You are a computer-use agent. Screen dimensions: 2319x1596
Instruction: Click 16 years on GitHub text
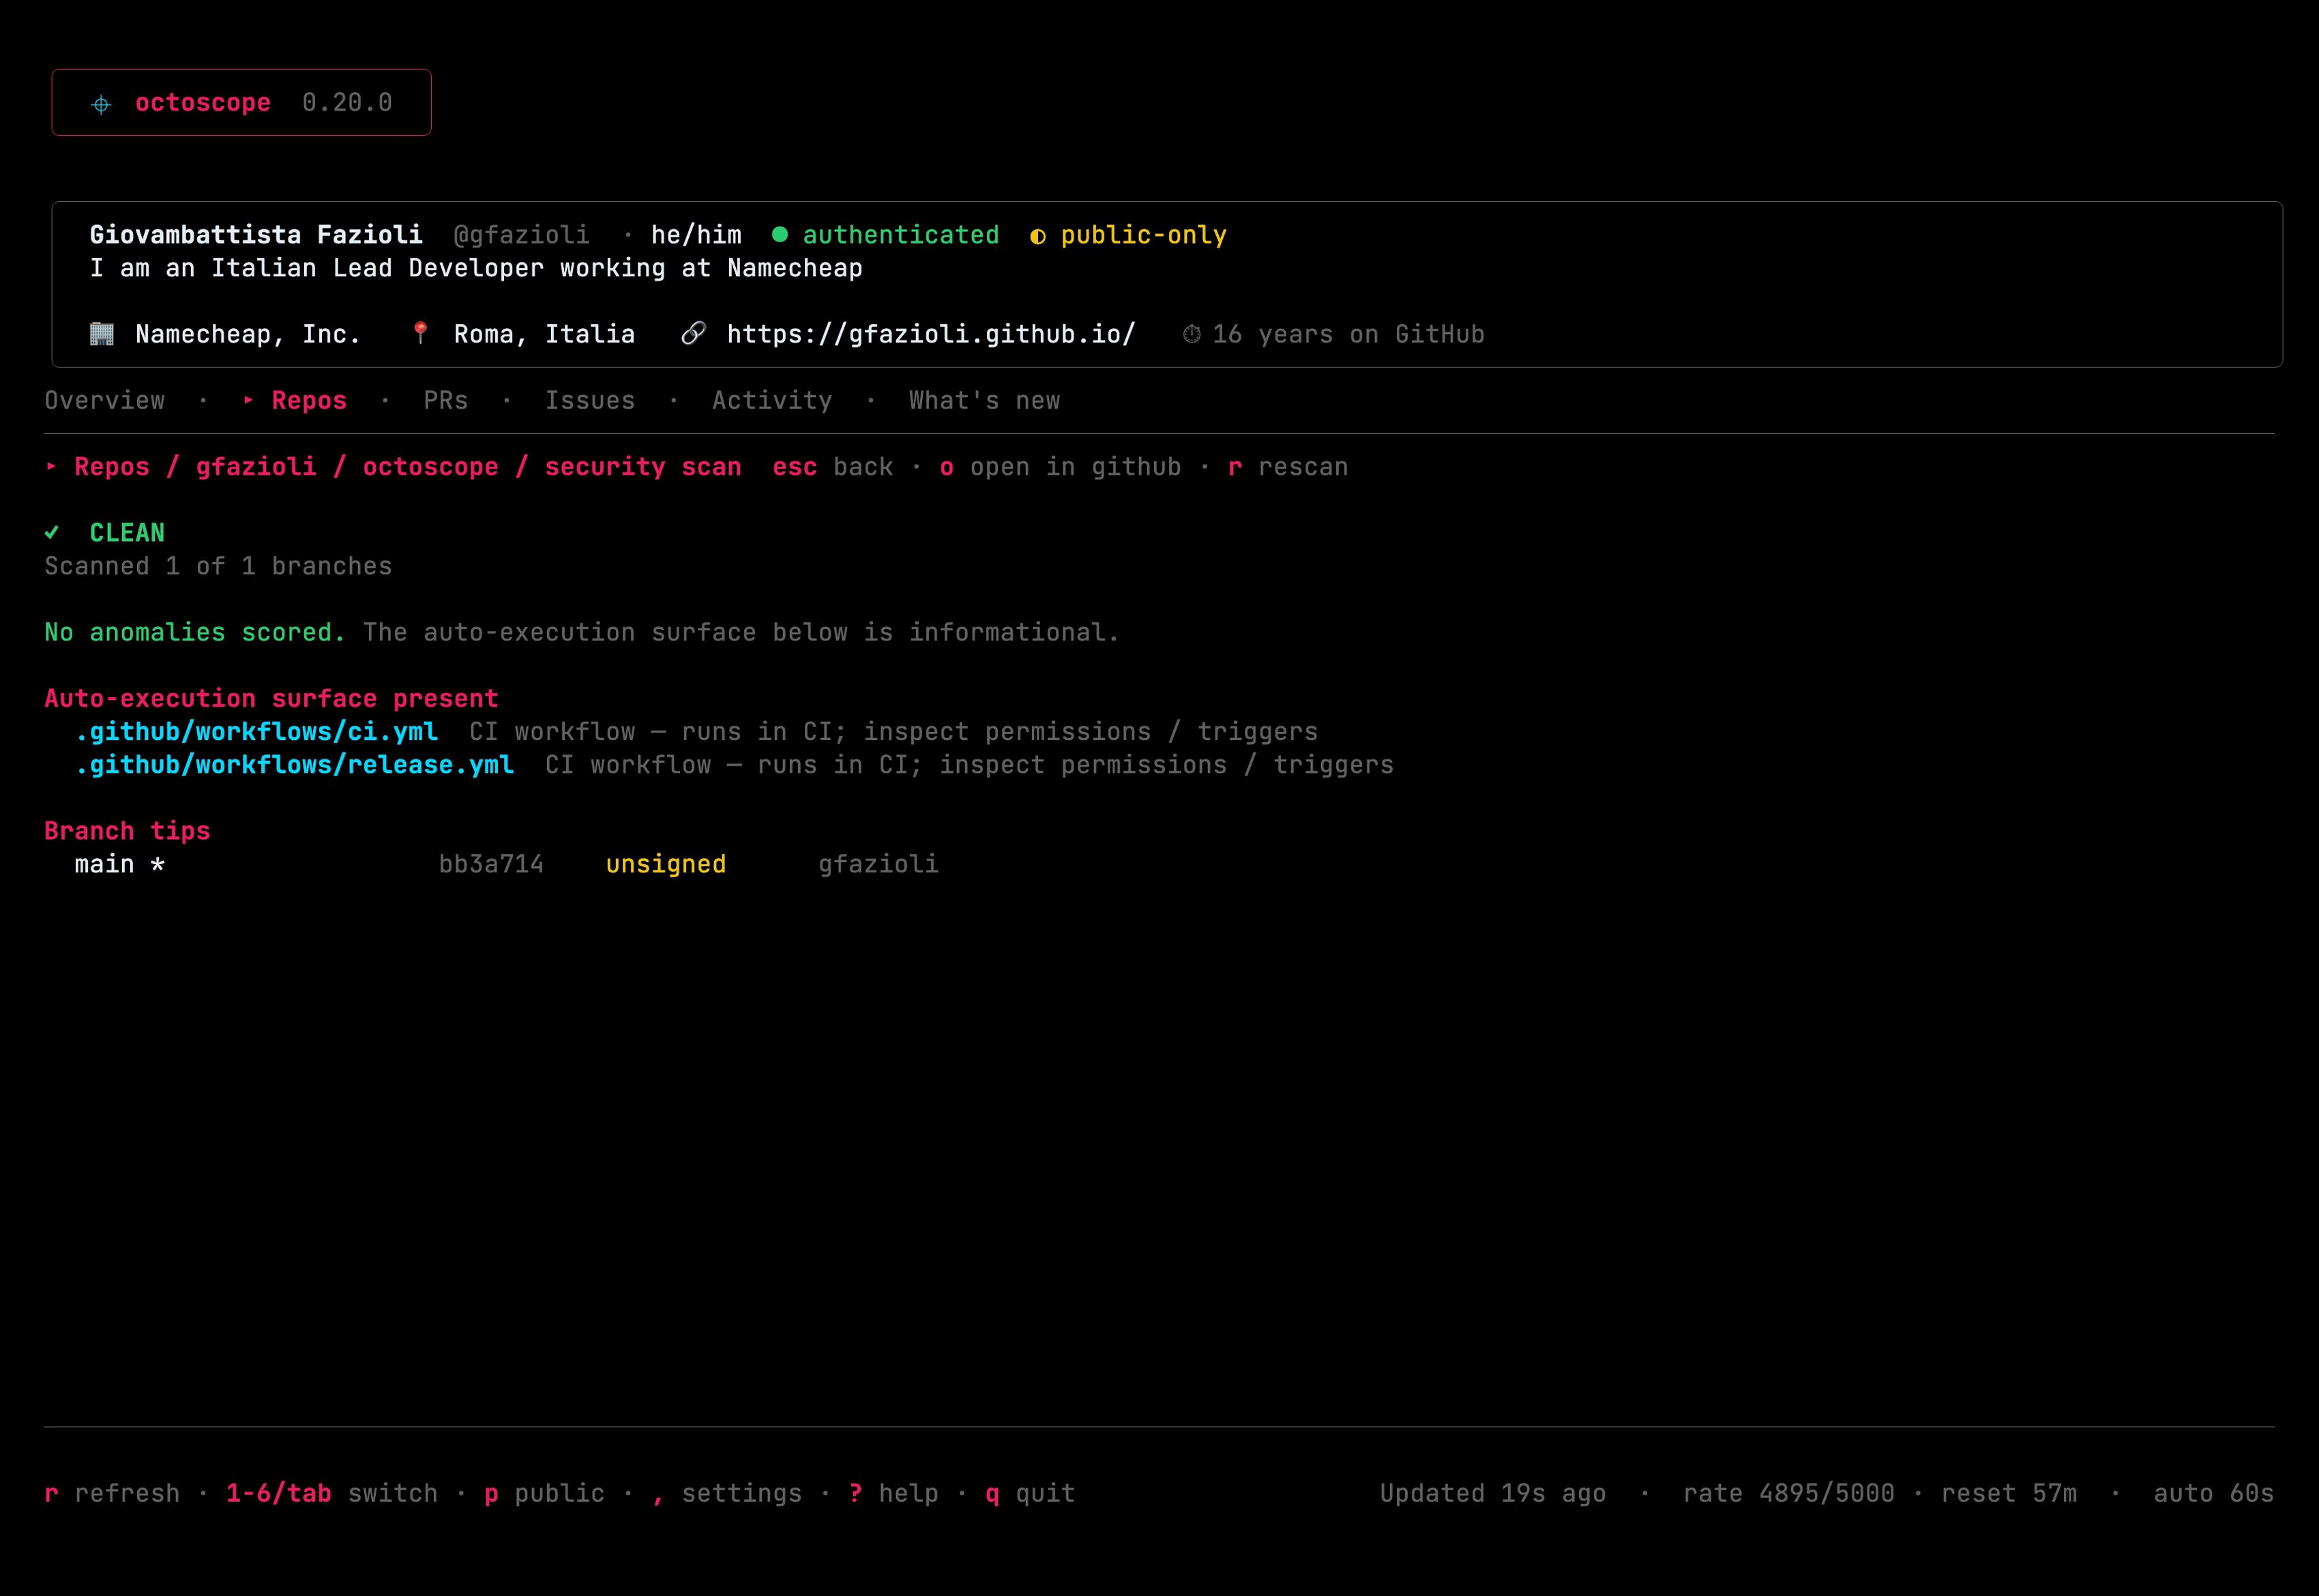(x=1348, y=334)
